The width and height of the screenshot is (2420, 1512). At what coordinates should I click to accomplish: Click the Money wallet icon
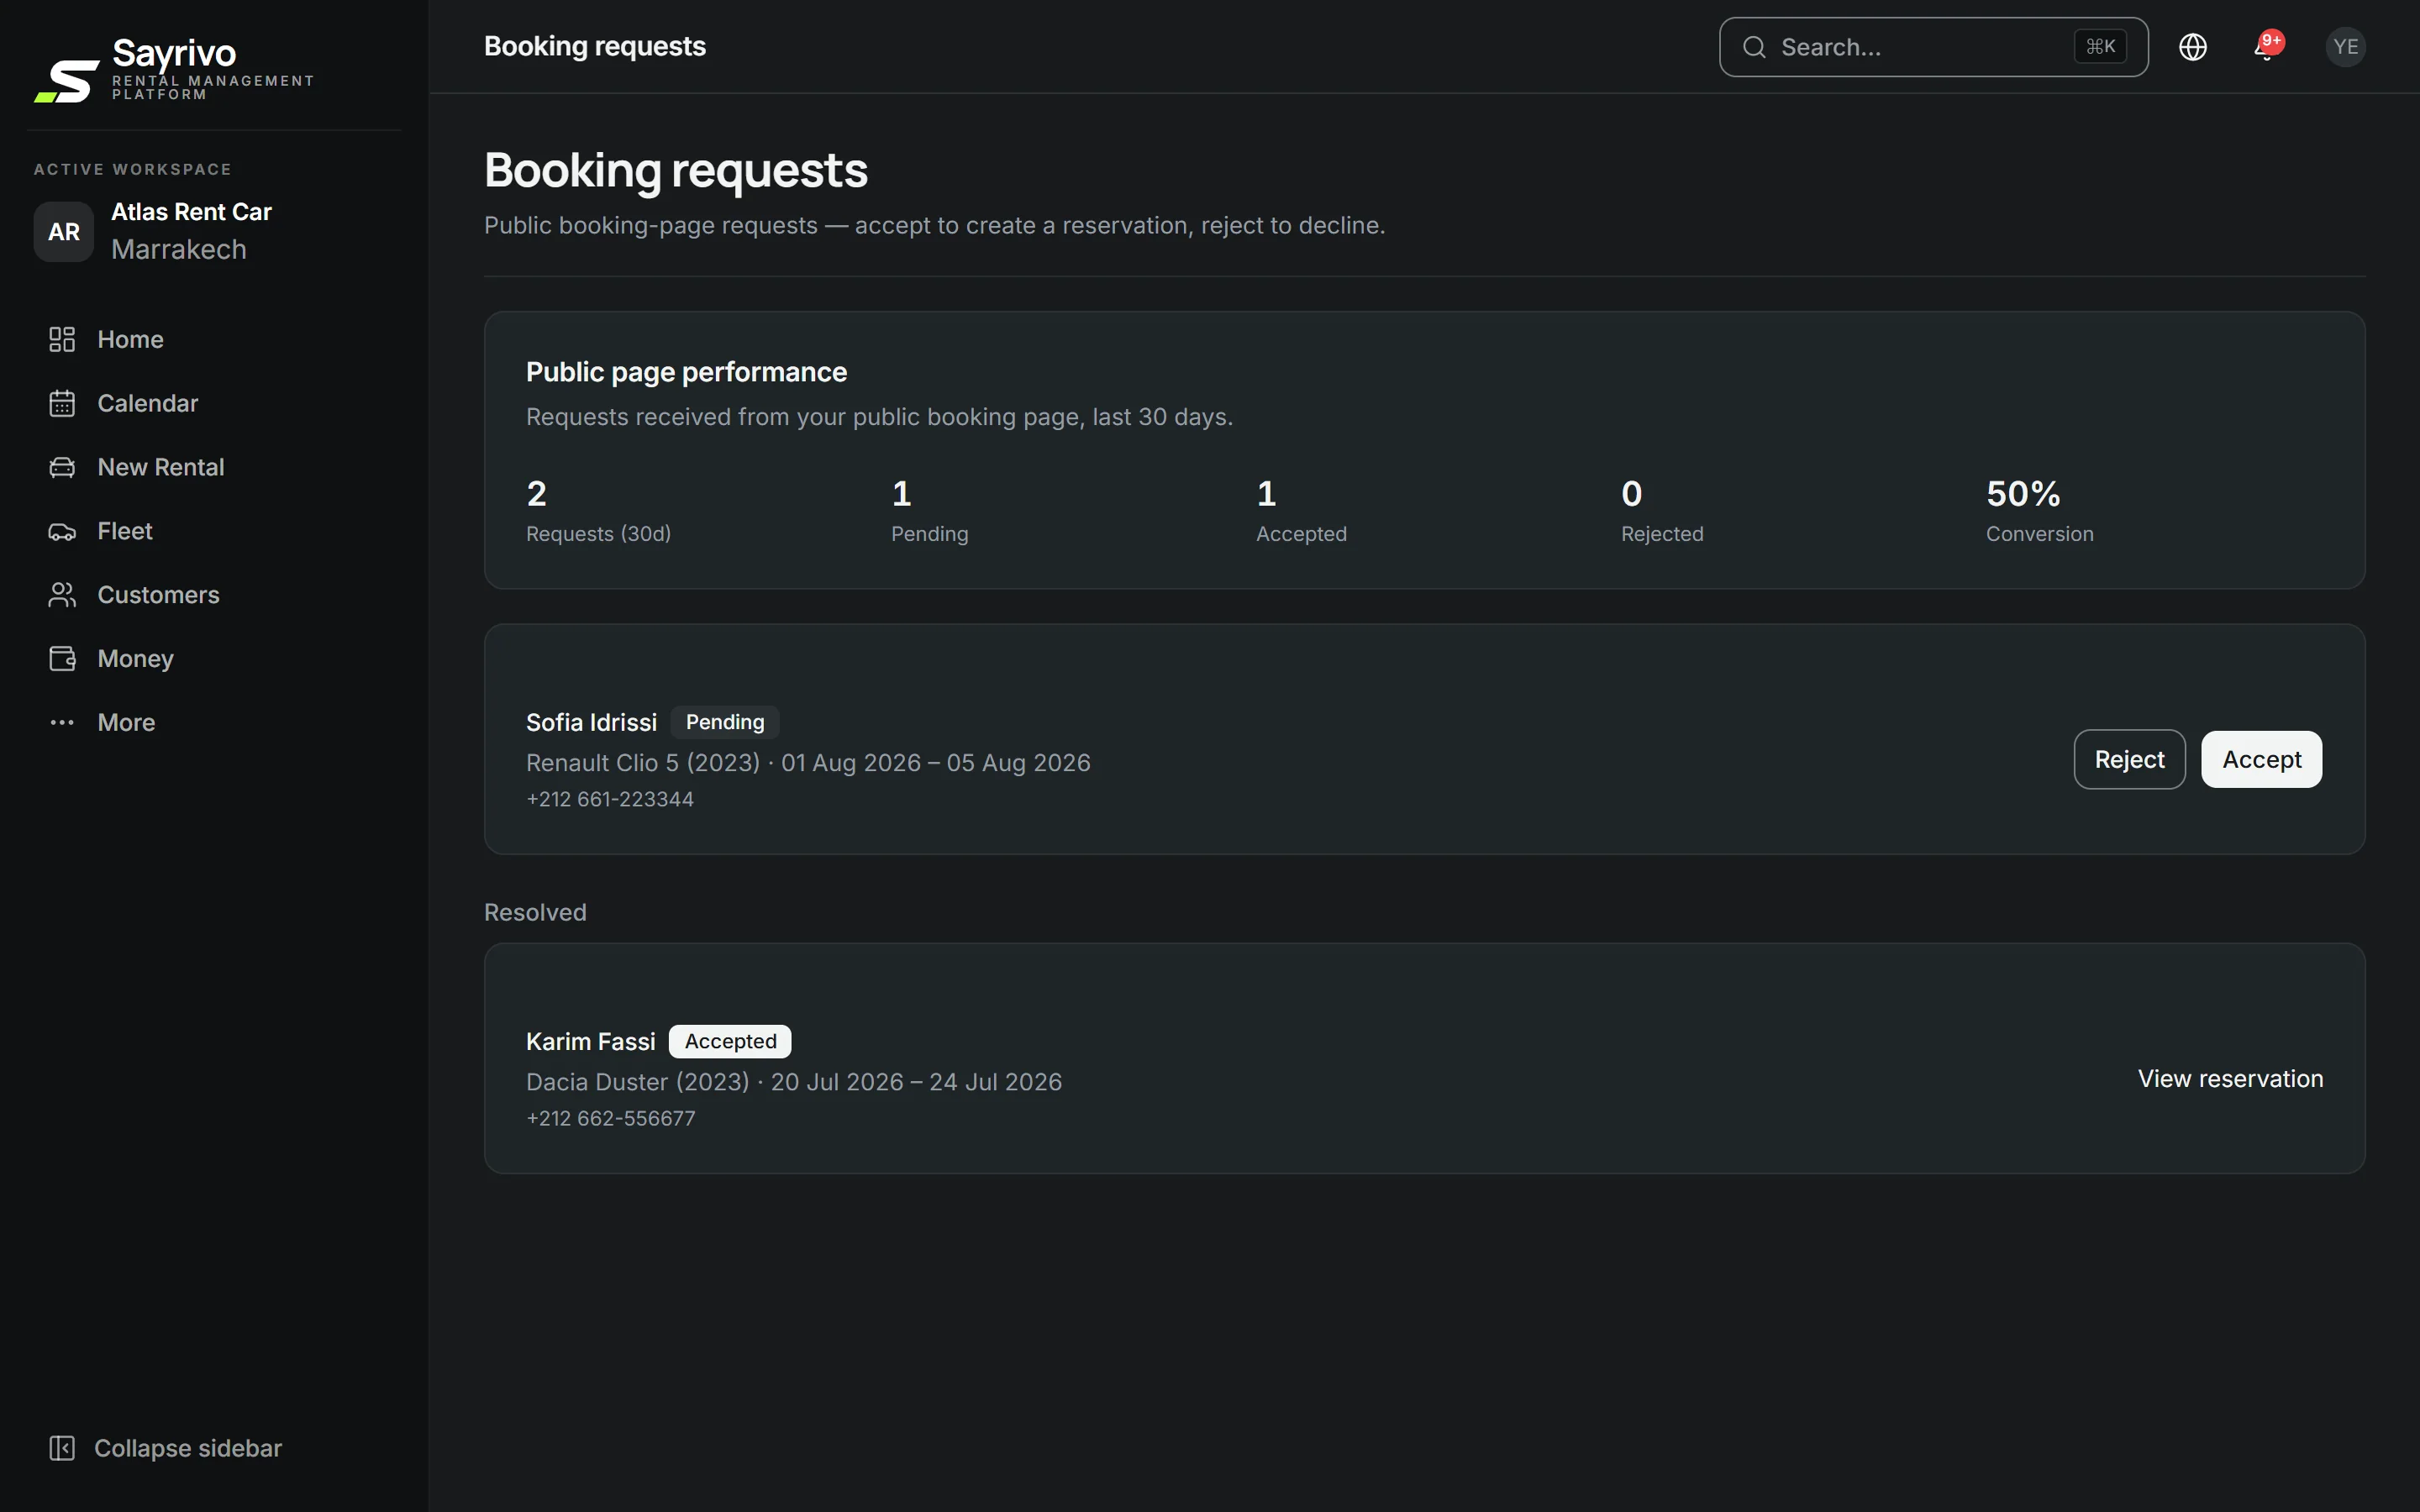pyautogui.click(x=62, y=659)
